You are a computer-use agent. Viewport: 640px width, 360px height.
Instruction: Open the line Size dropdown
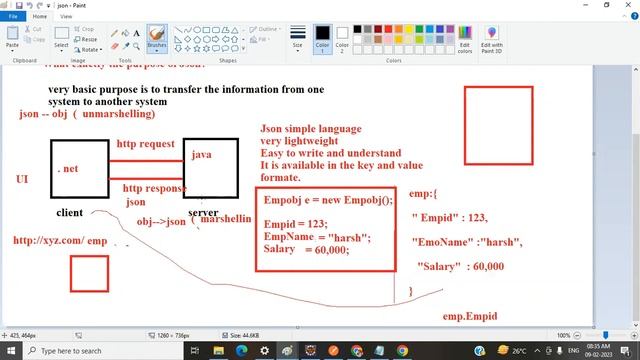pos(298,39)
